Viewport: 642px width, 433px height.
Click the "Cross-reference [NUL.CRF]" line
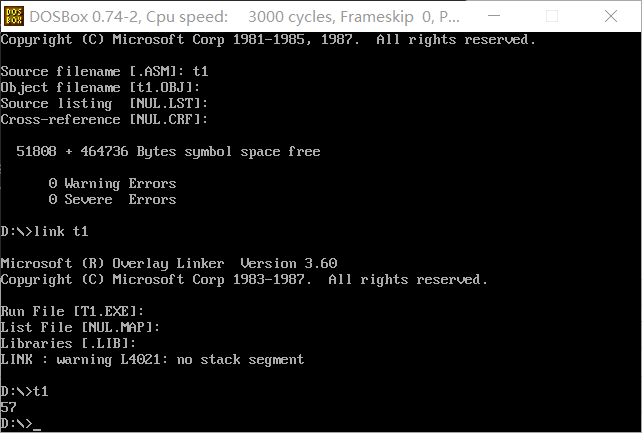(104, 120)
